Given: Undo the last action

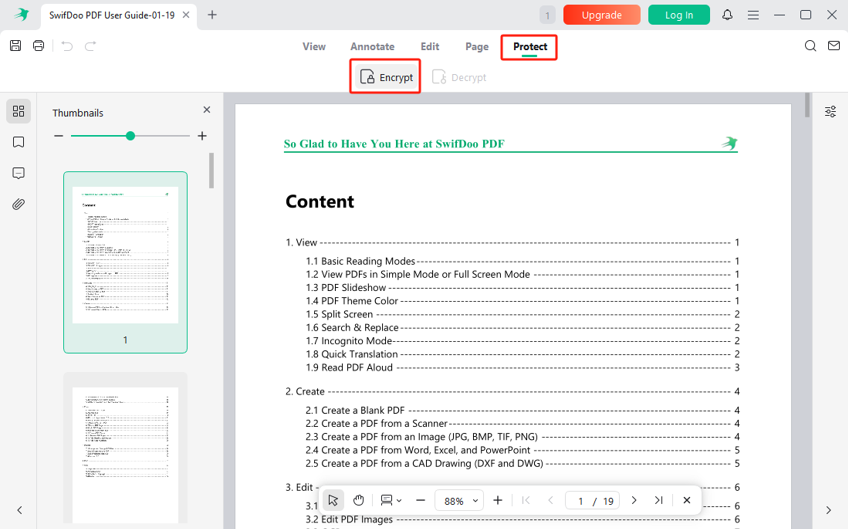Looking at the screenshot, I should [67, 46].
